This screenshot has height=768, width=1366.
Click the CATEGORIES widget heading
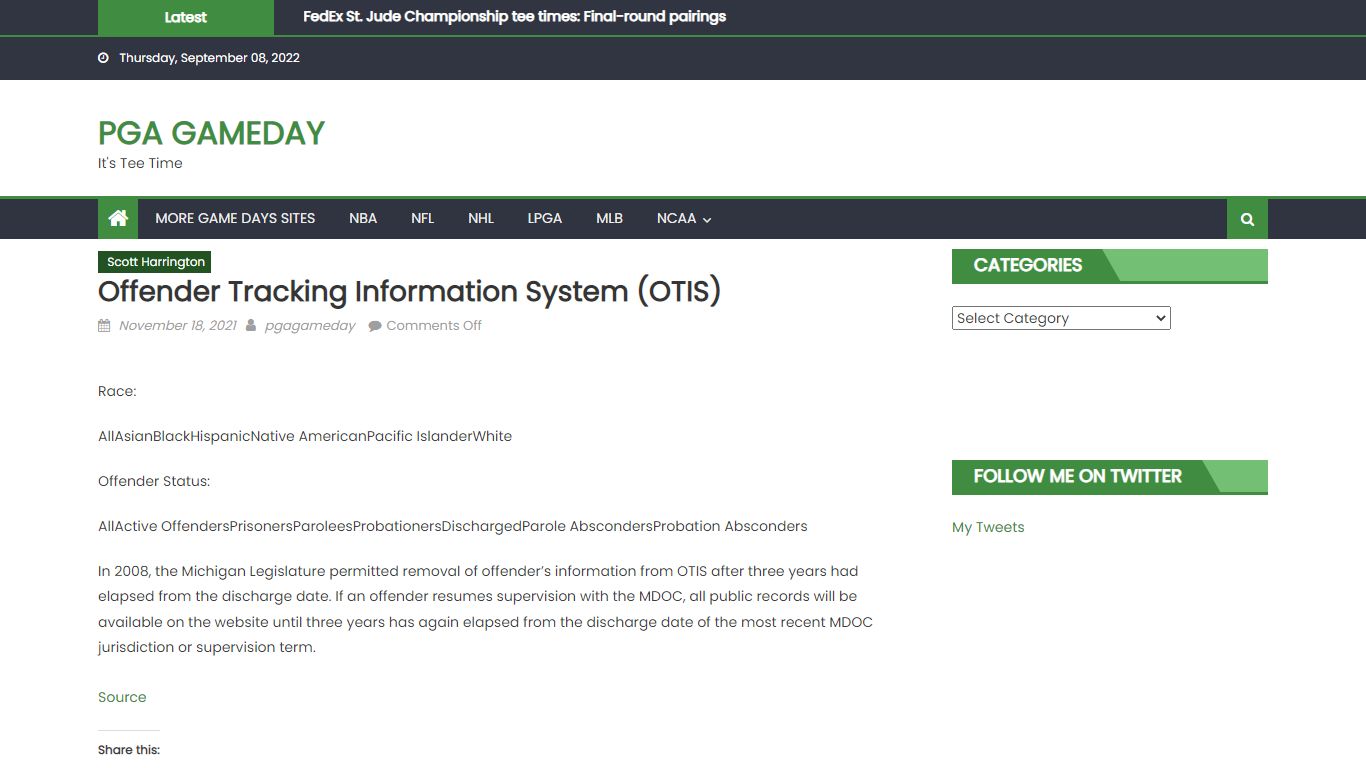[1028, 265]
